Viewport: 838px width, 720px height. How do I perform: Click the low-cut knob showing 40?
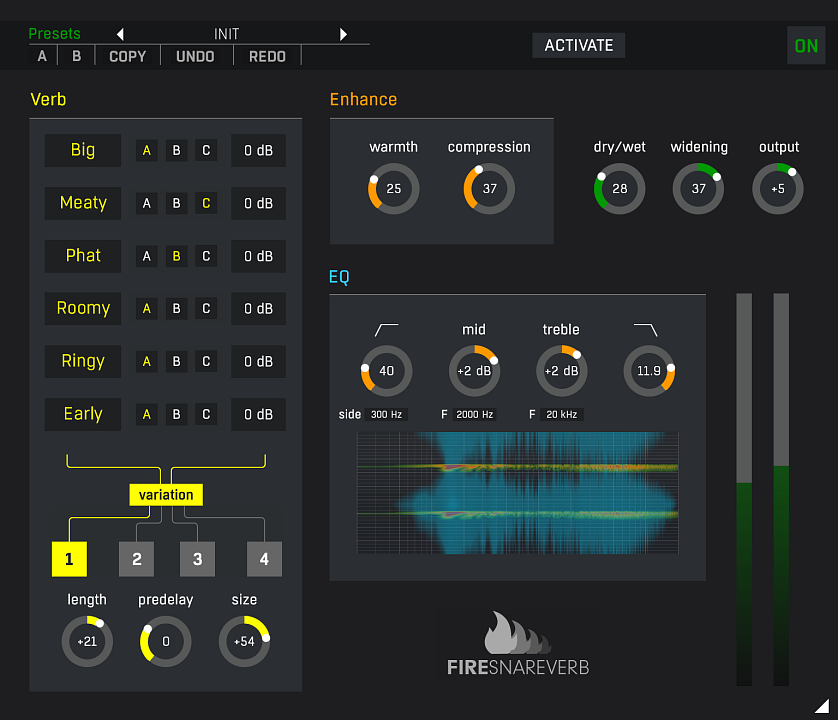(x=387, y=371)
